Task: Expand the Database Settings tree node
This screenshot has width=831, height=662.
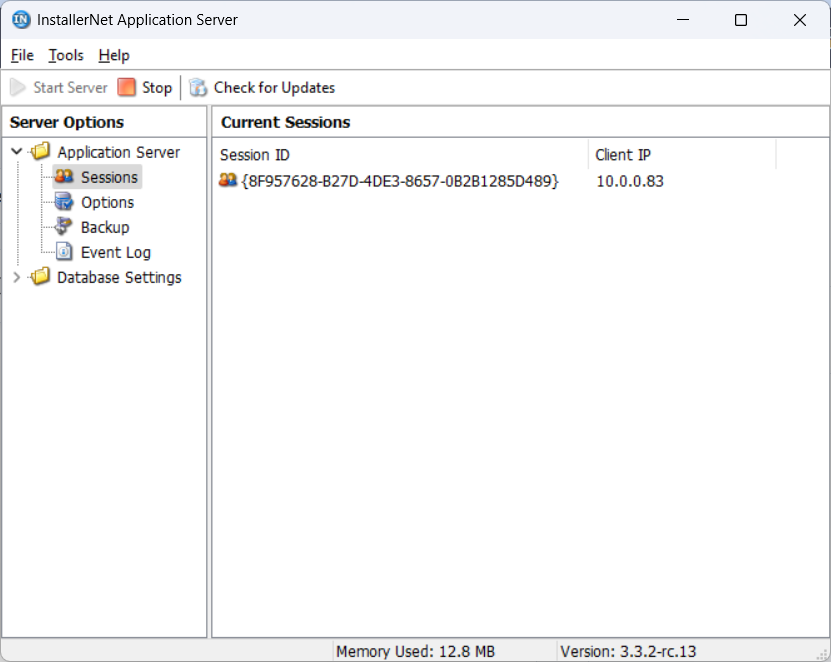Action: coord(16,277)
